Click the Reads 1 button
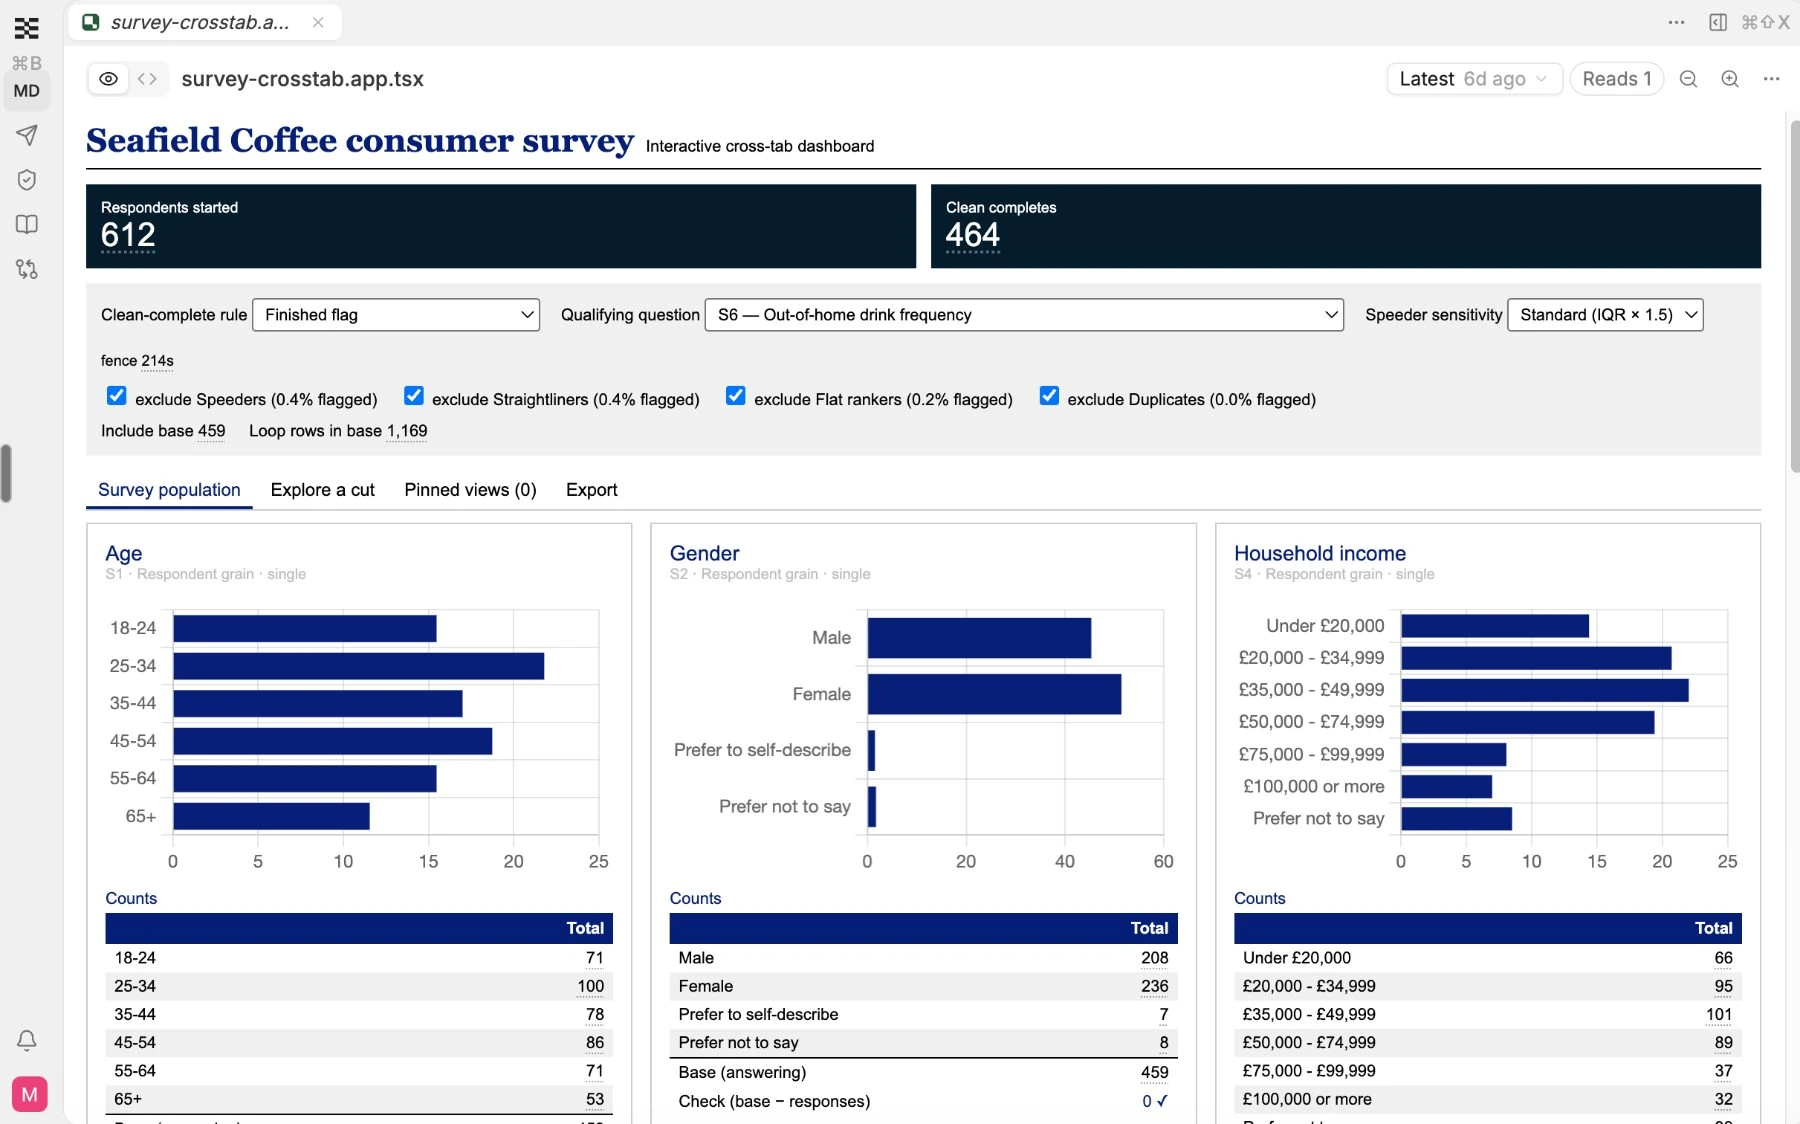Screen dimensions: 1800x1124 coord(1616,79)
